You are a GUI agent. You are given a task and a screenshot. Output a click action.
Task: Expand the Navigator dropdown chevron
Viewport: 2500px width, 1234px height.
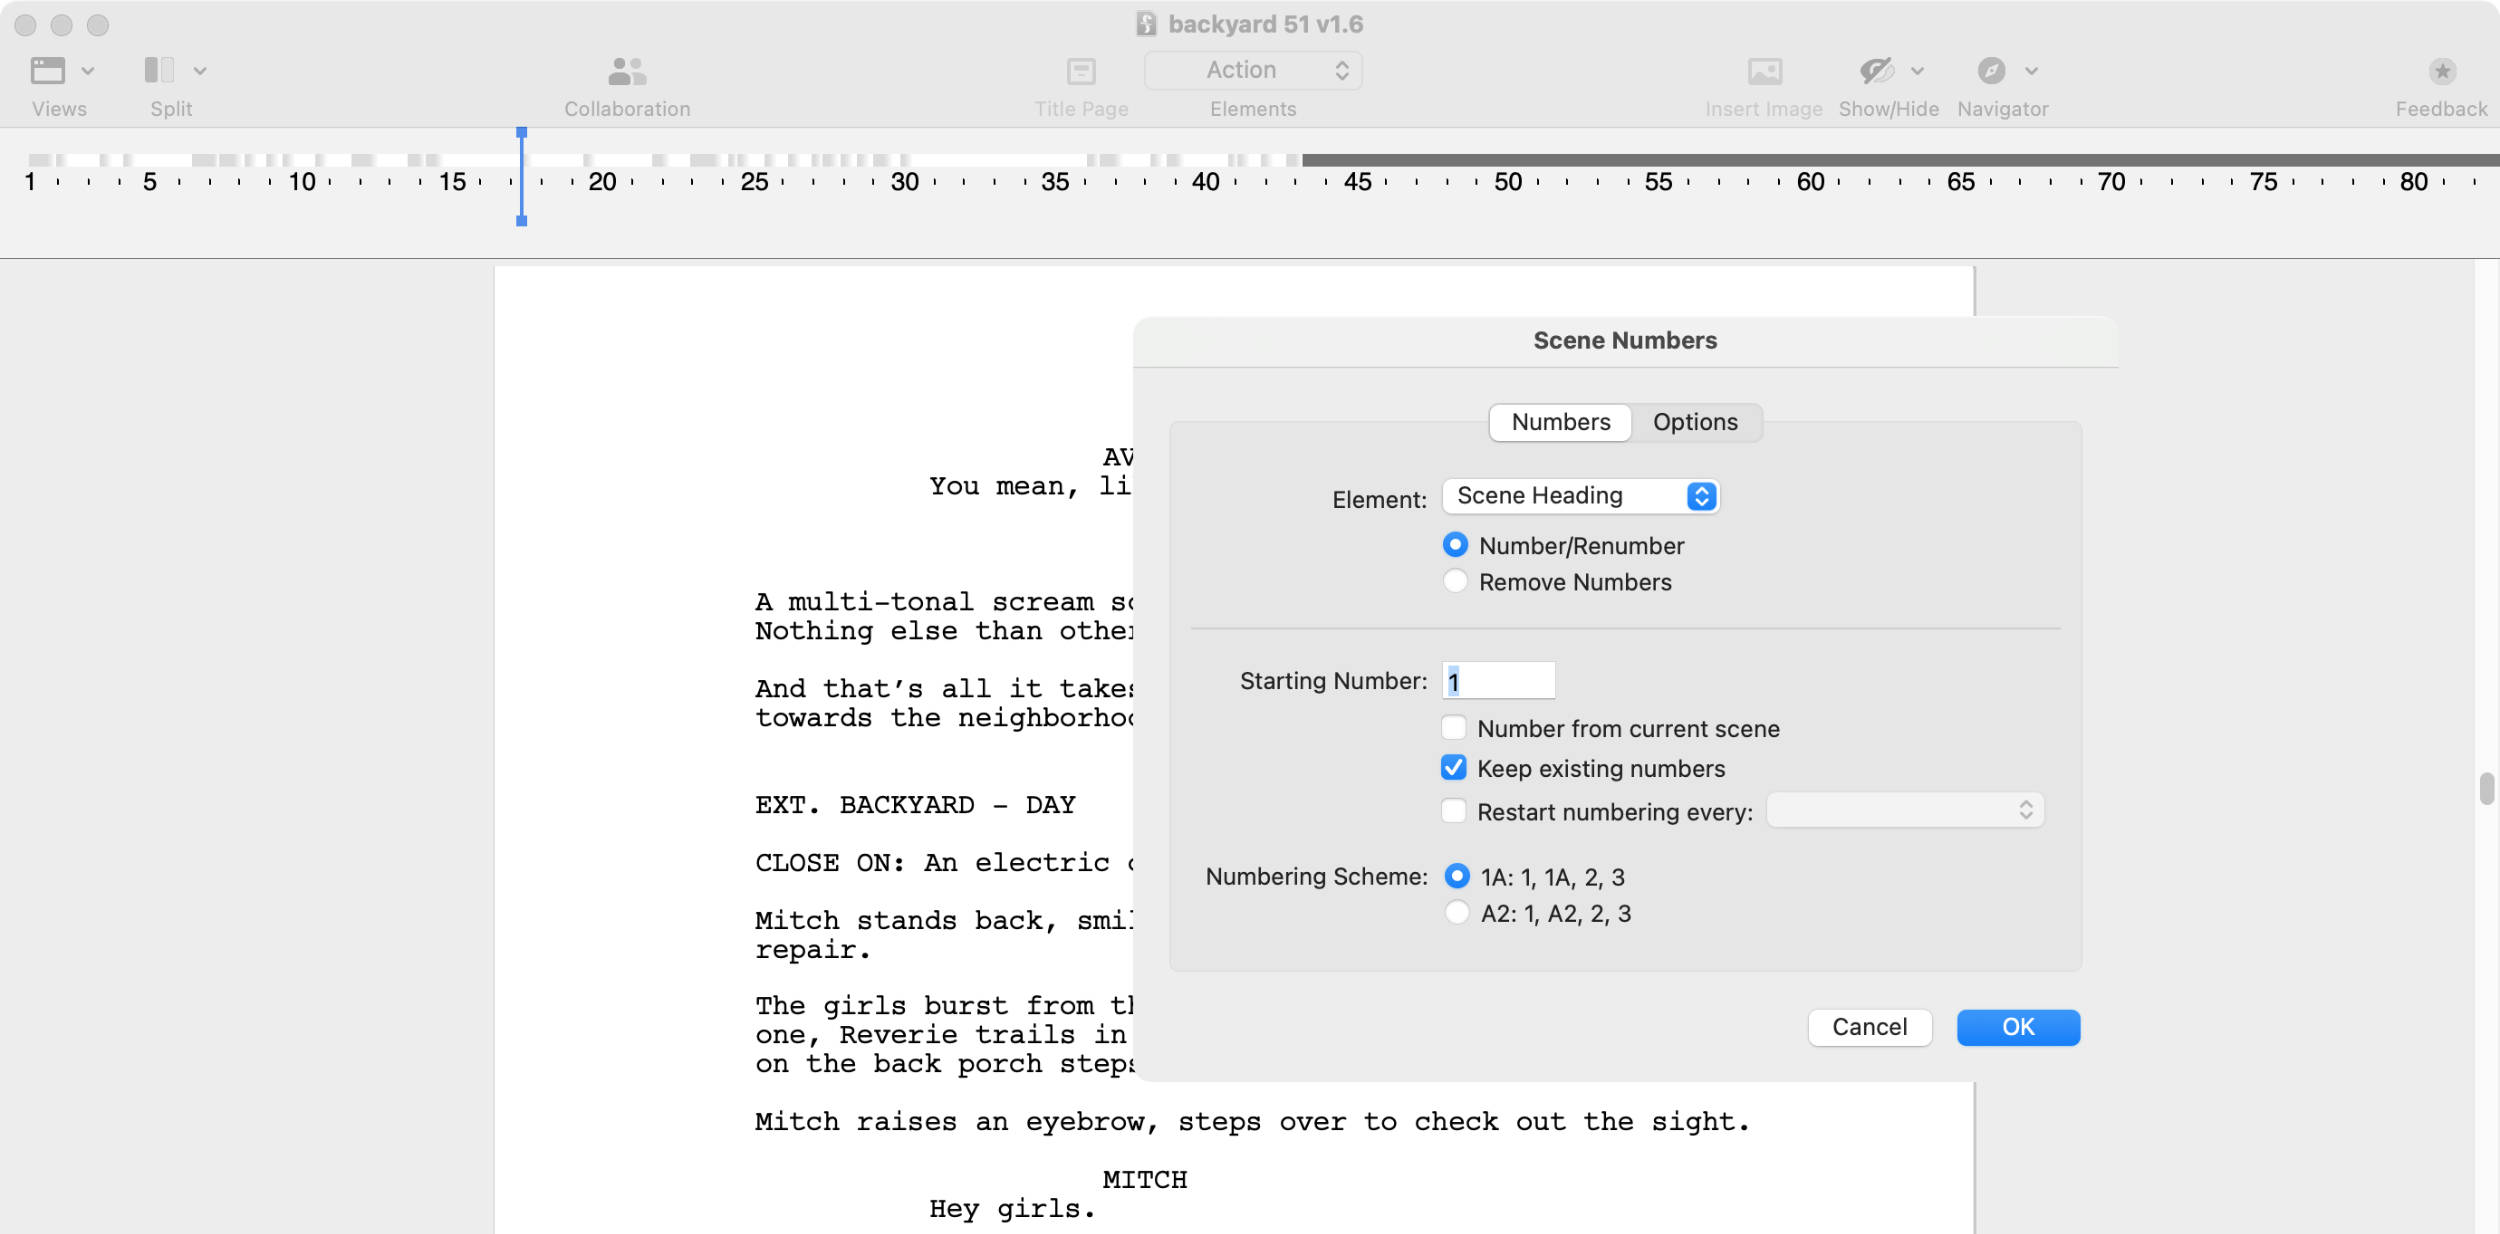[2031, 71]
